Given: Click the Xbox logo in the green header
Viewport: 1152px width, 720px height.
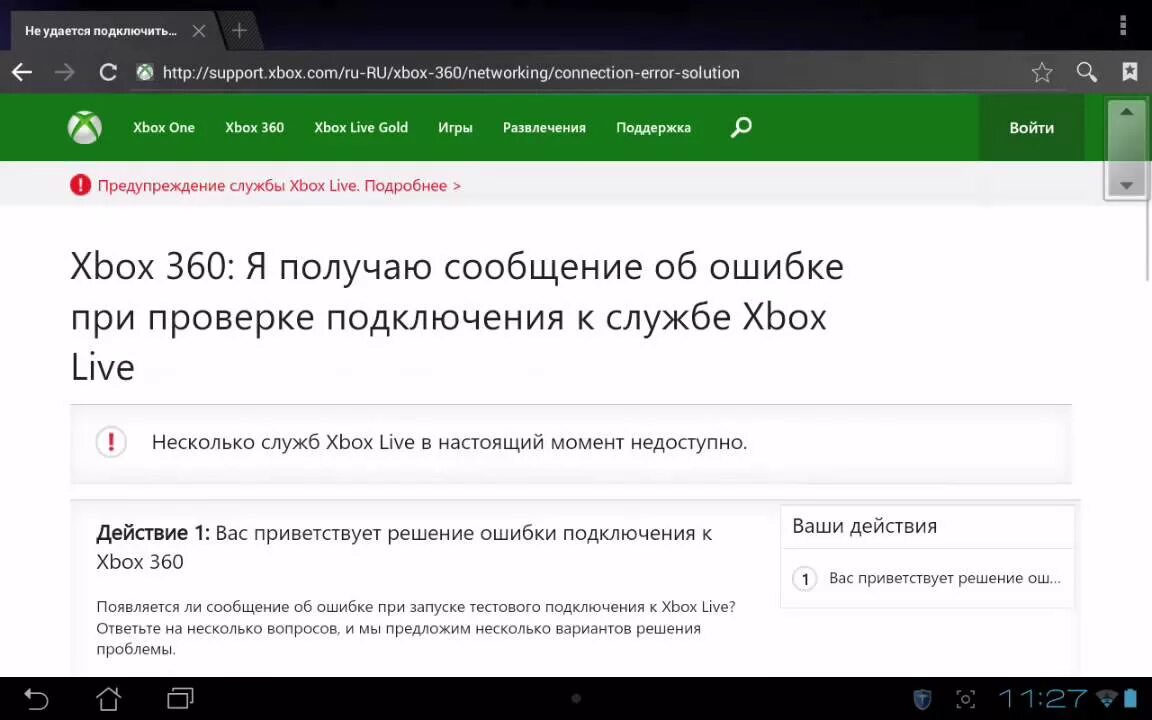Looking at the screenshot, I should click(x=84, y=127).
